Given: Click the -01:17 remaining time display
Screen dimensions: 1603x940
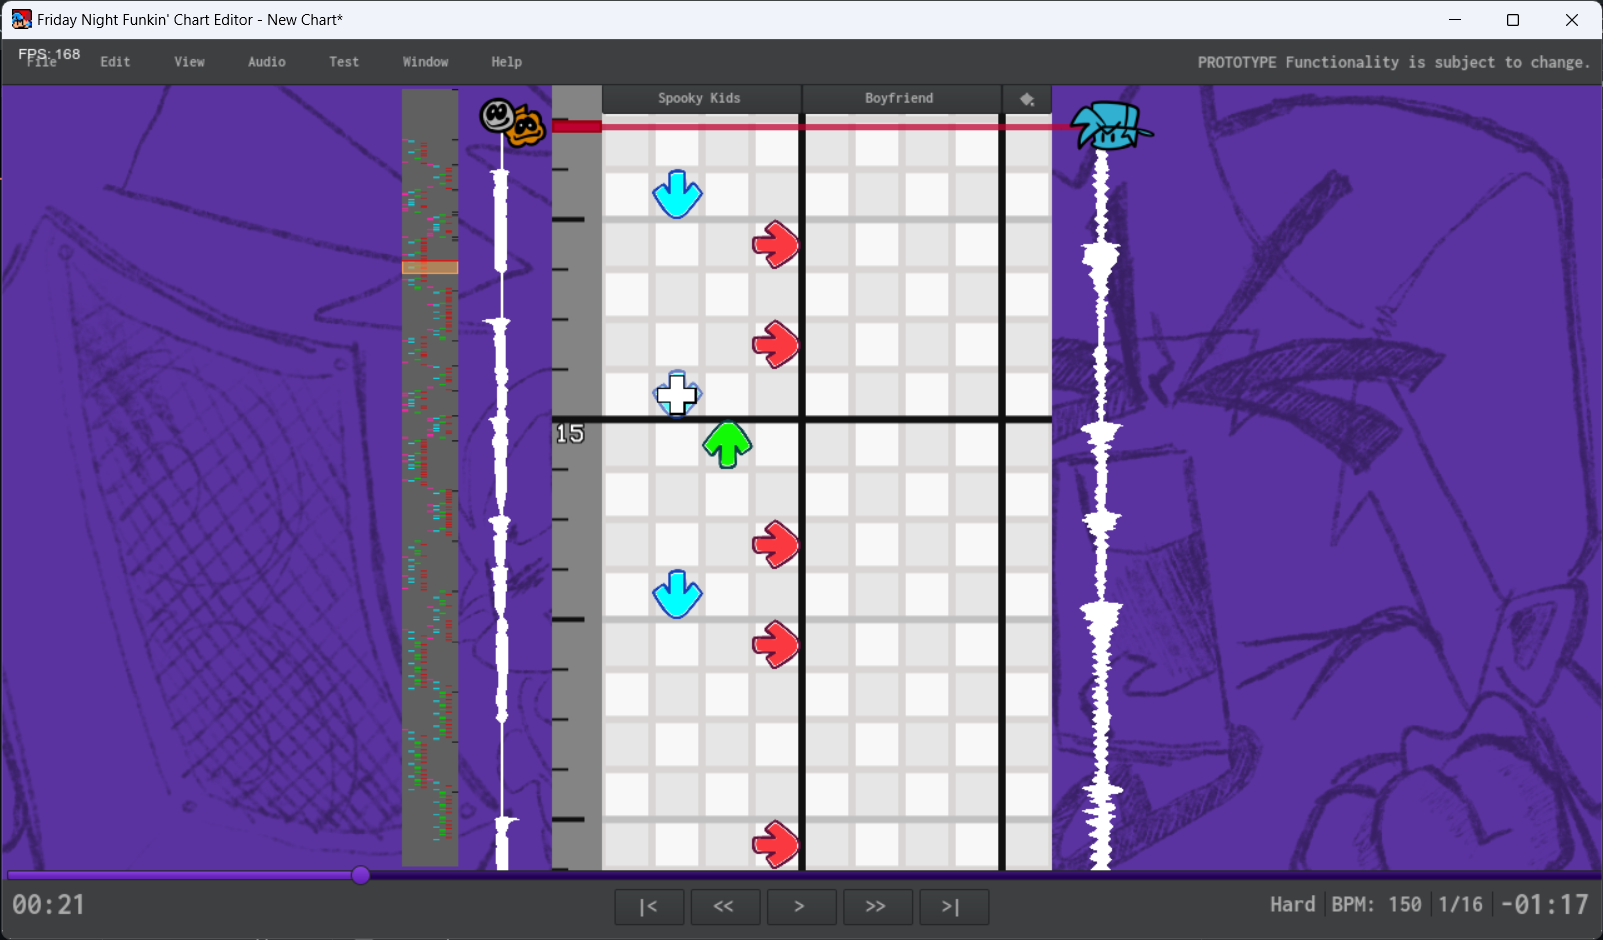Looking at the screenshot, I should pos(1545,904).
